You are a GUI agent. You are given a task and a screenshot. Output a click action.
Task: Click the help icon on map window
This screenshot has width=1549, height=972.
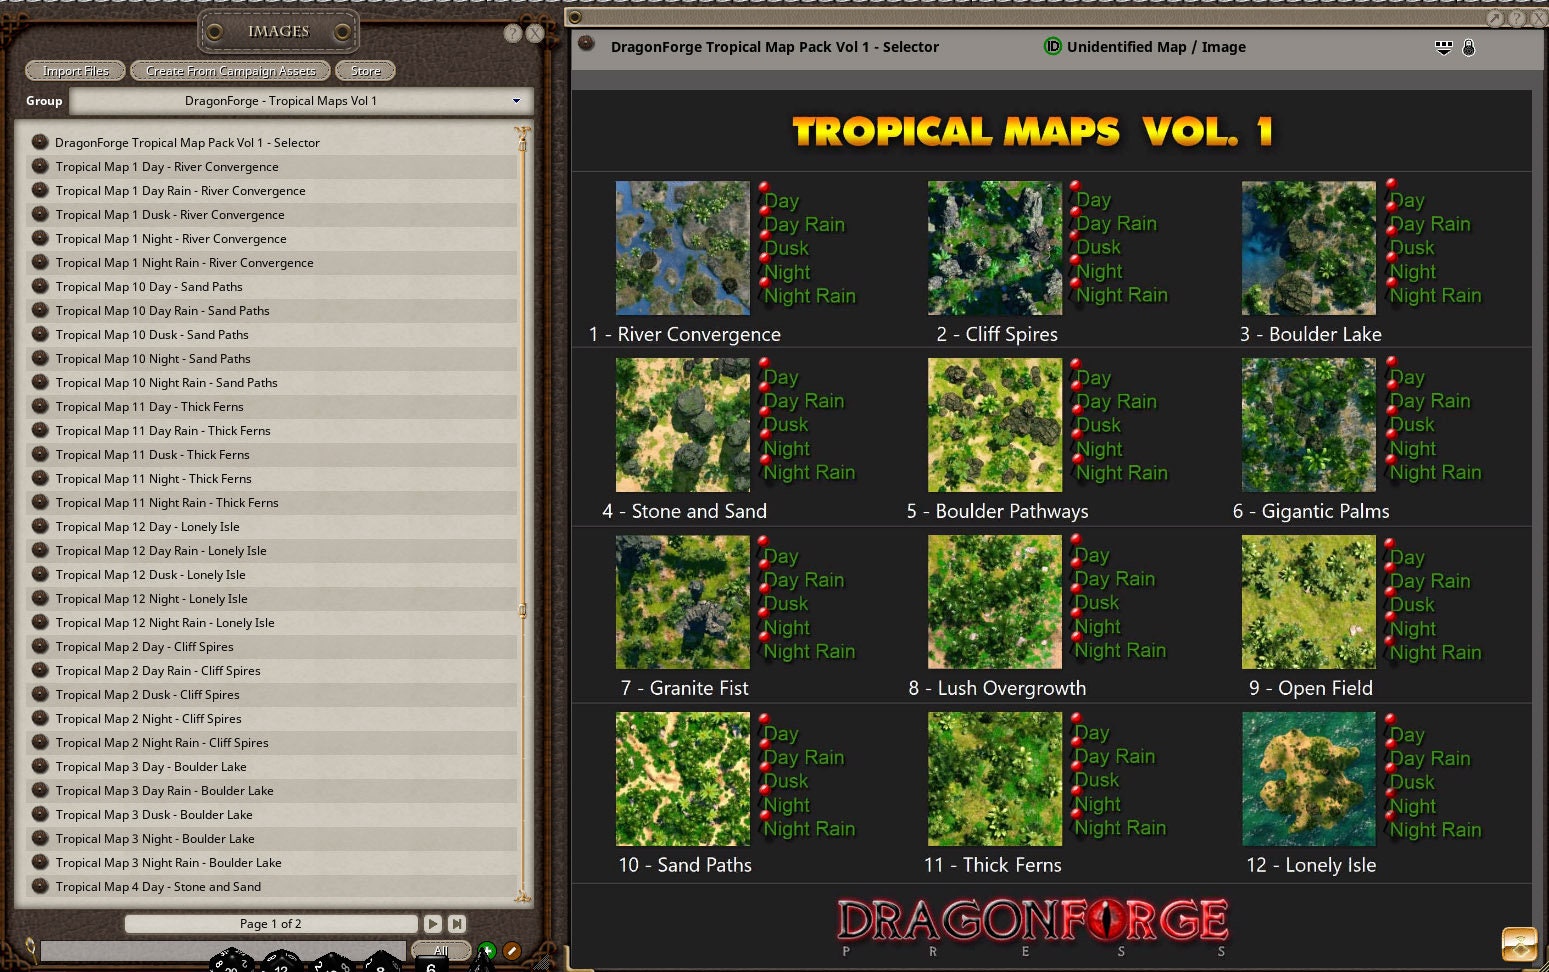(1517, 18)
